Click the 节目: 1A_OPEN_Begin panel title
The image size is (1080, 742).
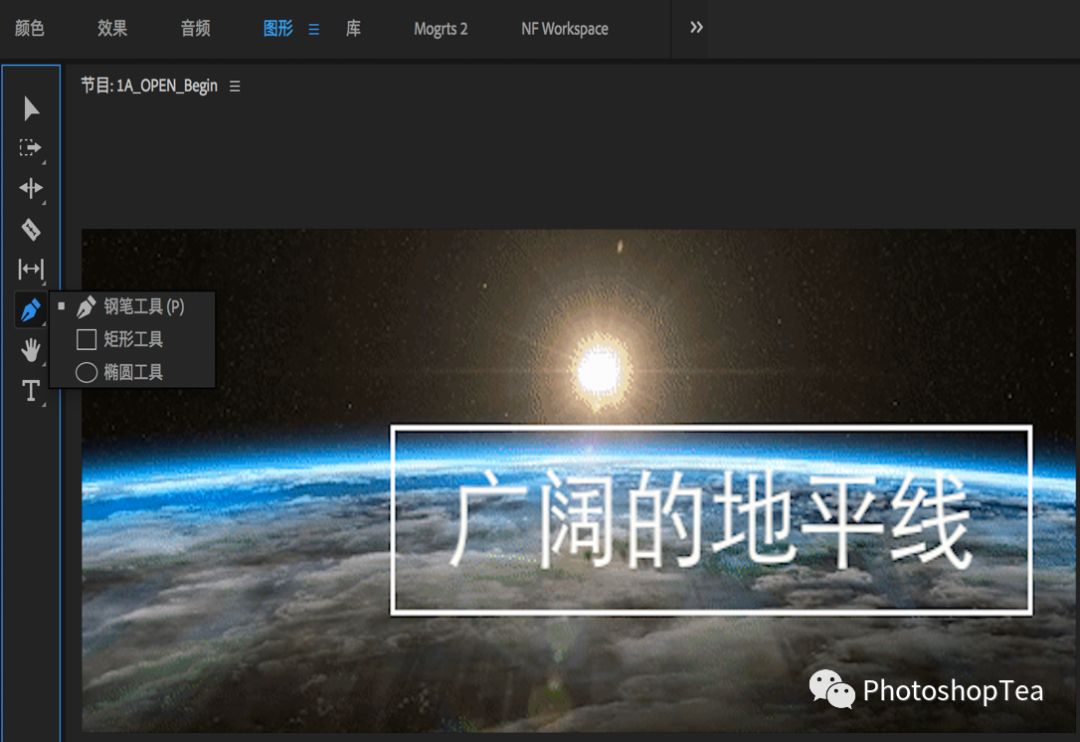[149, 85]
